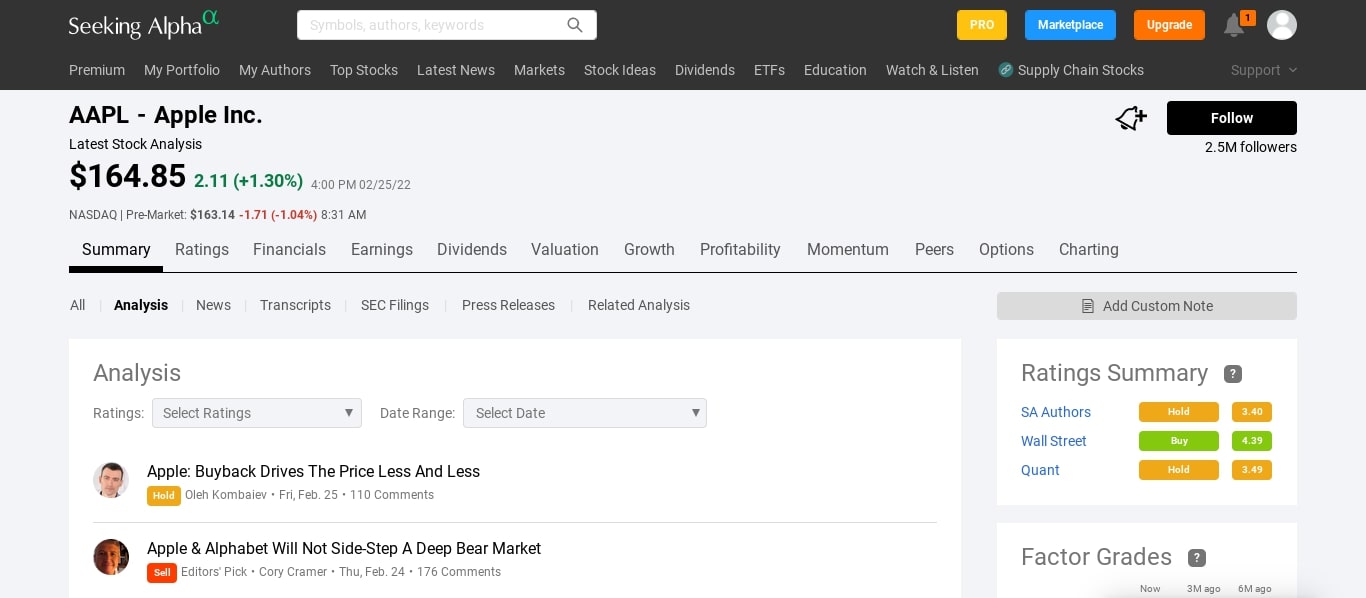
Task: Switch to the Financials tab
Action: [x=289, y=250]
